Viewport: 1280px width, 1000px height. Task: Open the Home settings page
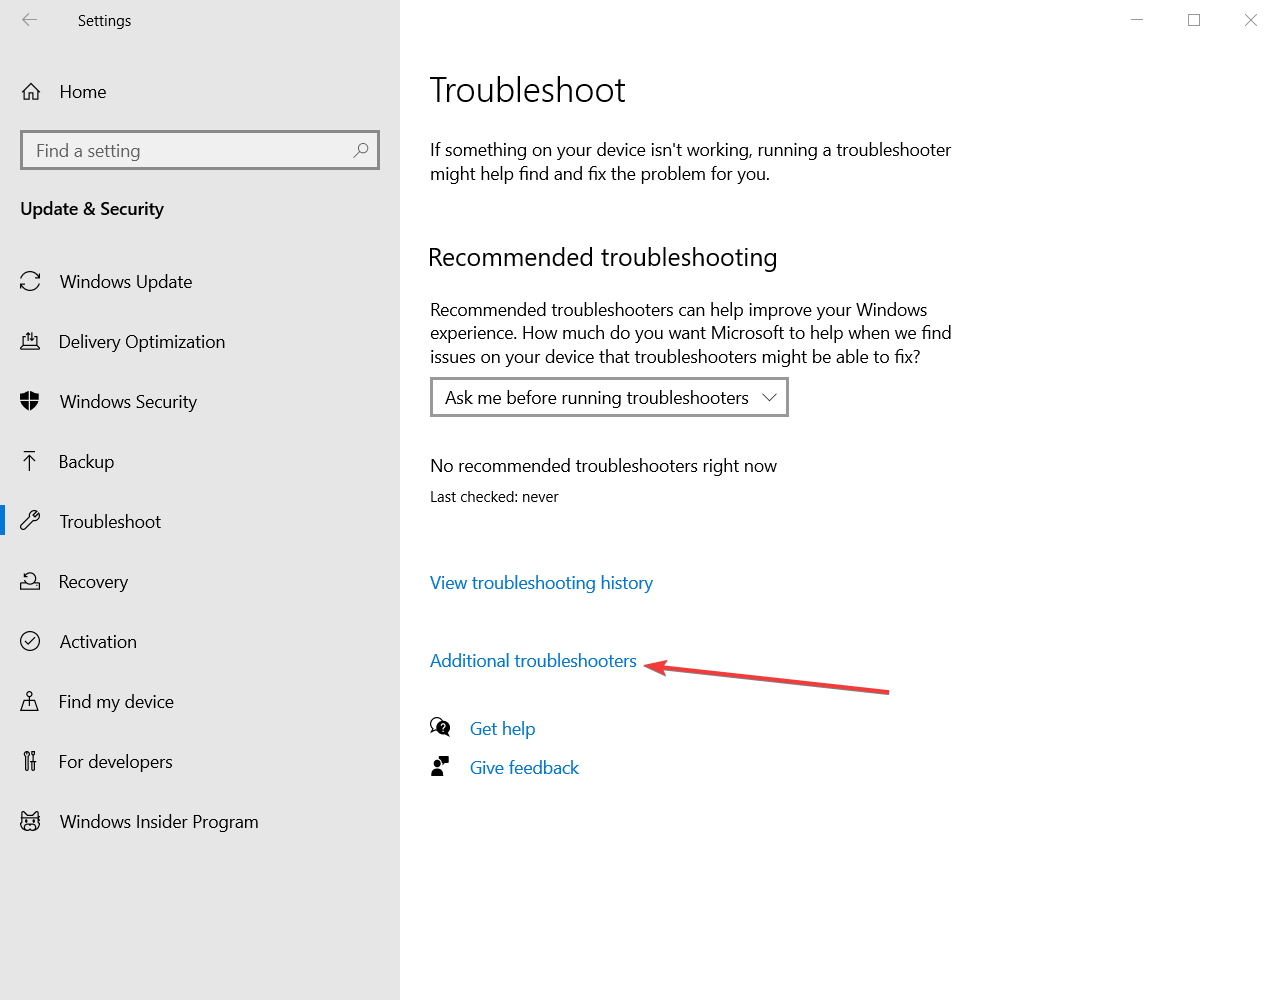coord(200,92)
